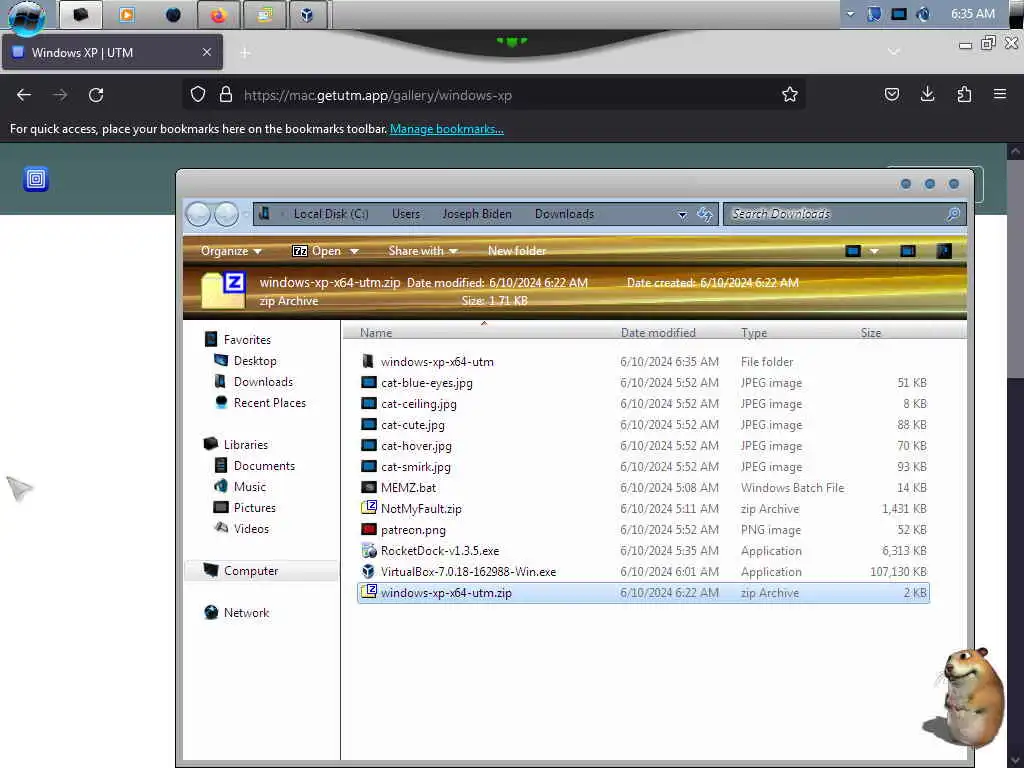Open the Explorer help icon
Image resolution: width=1024 pixels, height=768 pixels.
point(944,251)
